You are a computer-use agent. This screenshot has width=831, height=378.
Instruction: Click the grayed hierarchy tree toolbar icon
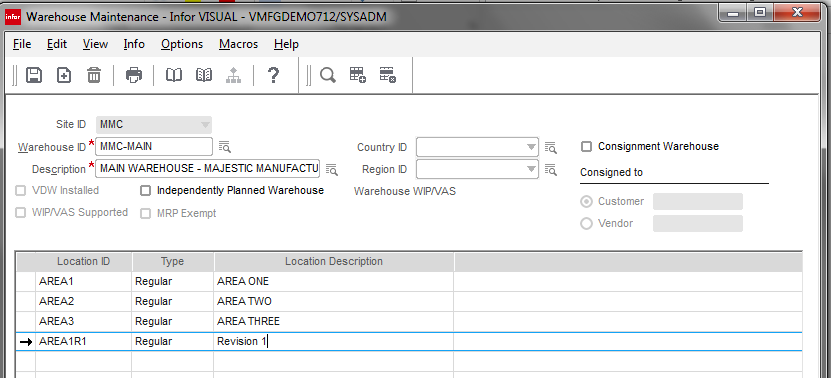tap(233, 75)
